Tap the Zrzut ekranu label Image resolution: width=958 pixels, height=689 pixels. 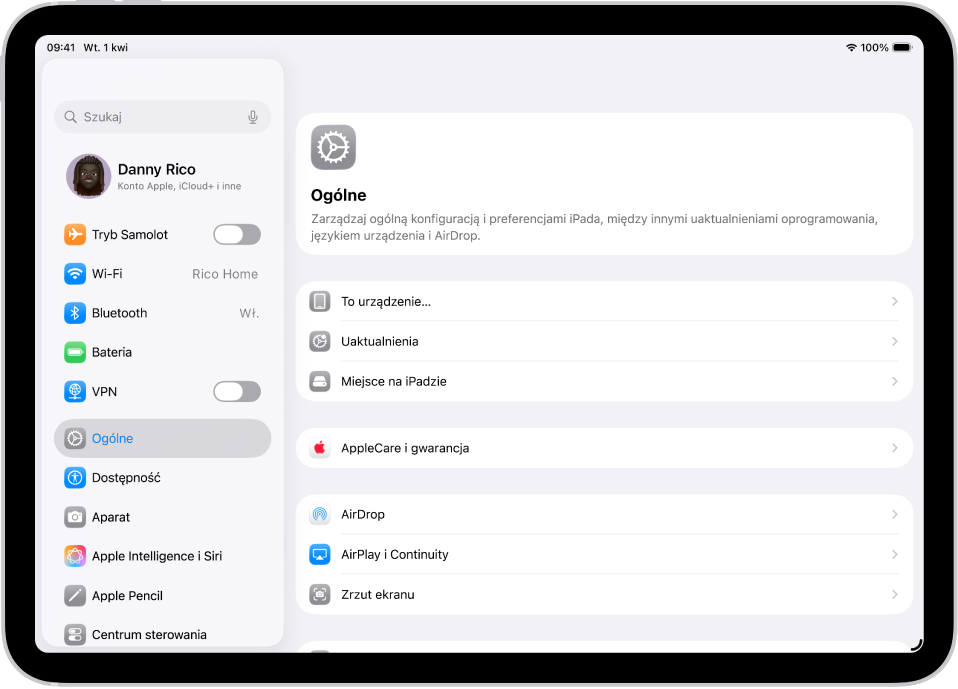(378, 595)
